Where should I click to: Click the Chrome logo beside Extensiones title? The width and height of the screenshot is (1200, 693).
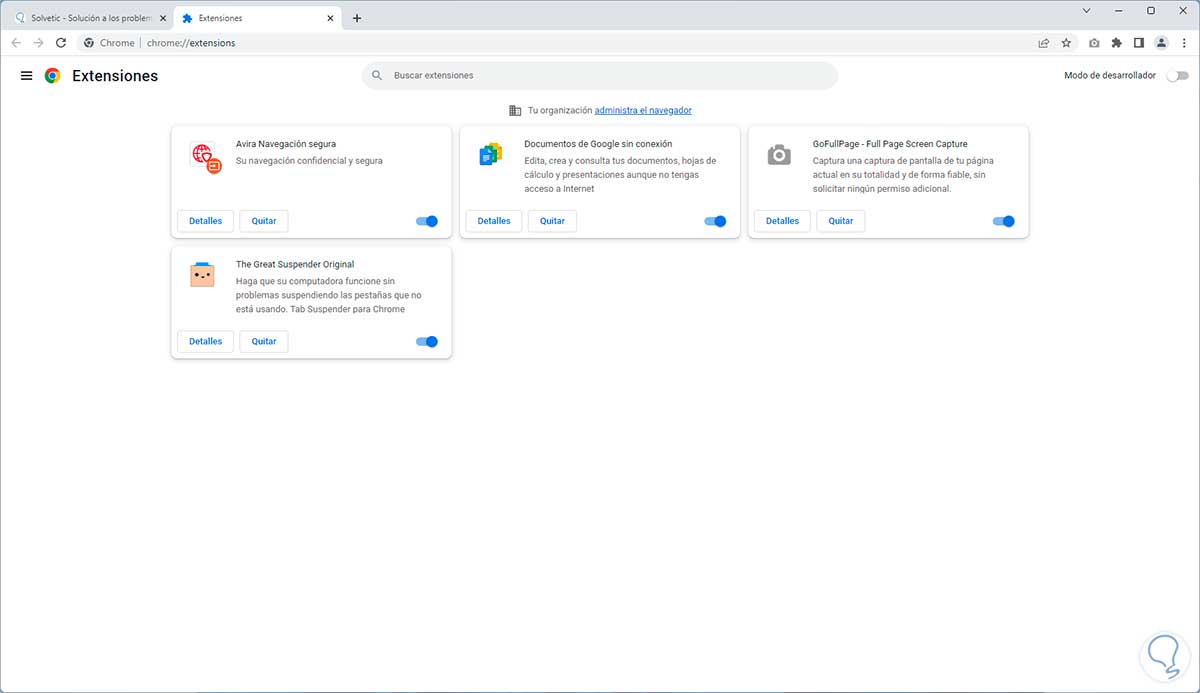coord(52,76)
